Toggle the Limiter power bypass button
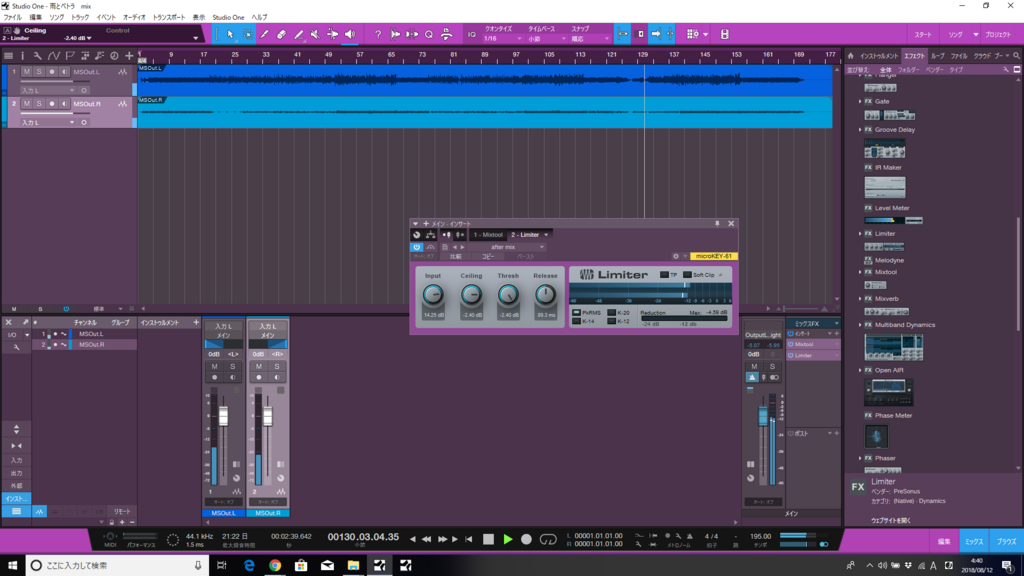1024x576 pixels. tap(416, 247)
